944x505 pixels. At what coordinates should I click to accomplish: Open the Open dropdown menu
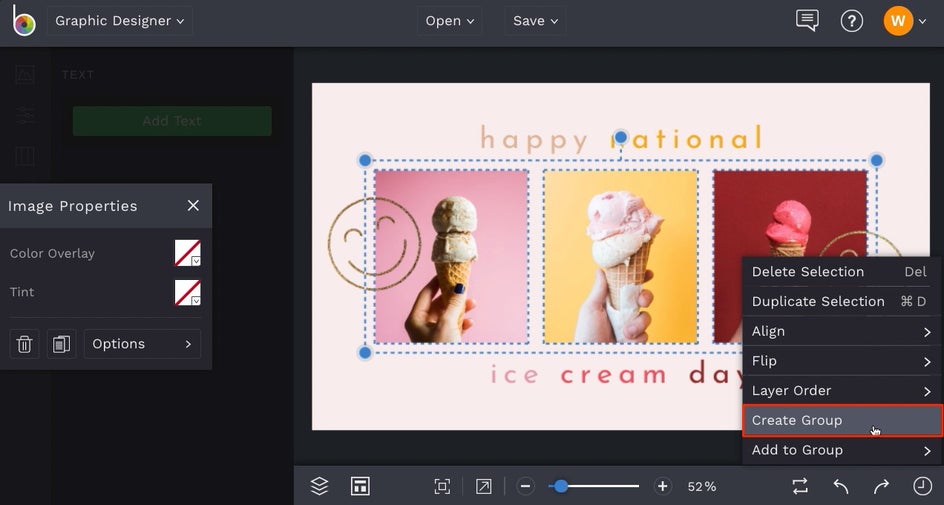[449, 21]
